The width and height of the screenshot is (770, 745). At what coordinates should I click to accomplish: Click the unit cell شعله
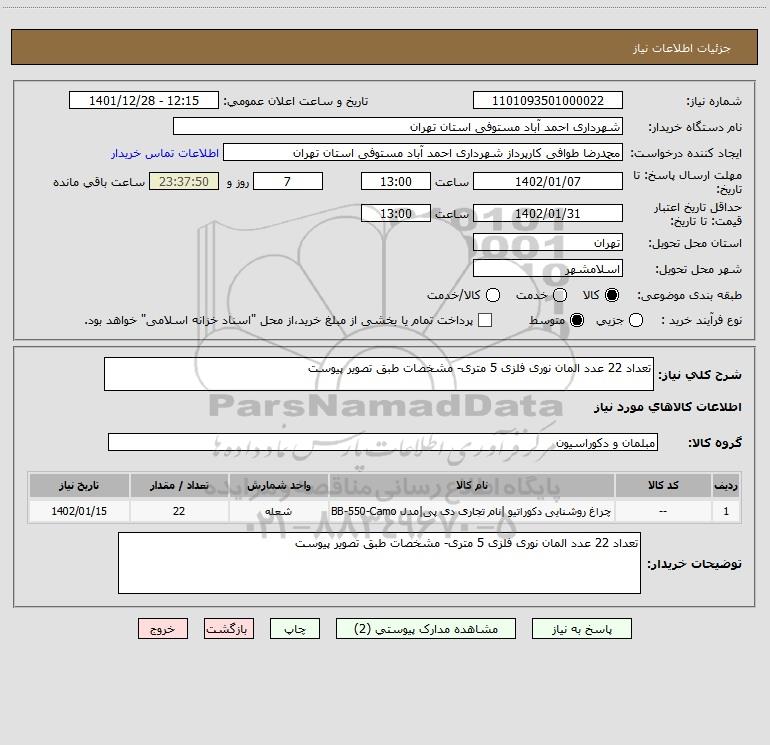278,511
